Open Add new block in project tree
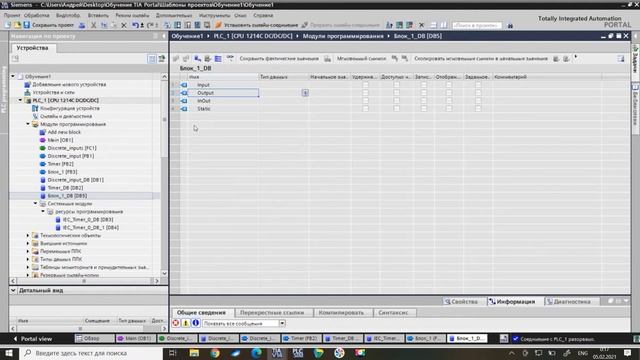 (x=64, y=132)
